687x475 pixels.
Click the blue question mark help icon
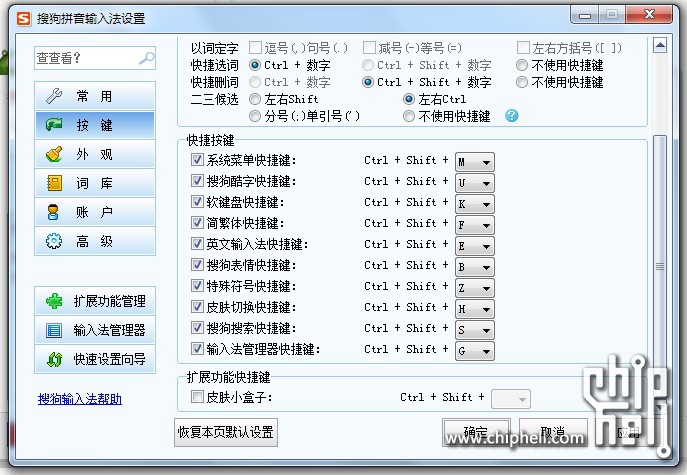(511, 116)
